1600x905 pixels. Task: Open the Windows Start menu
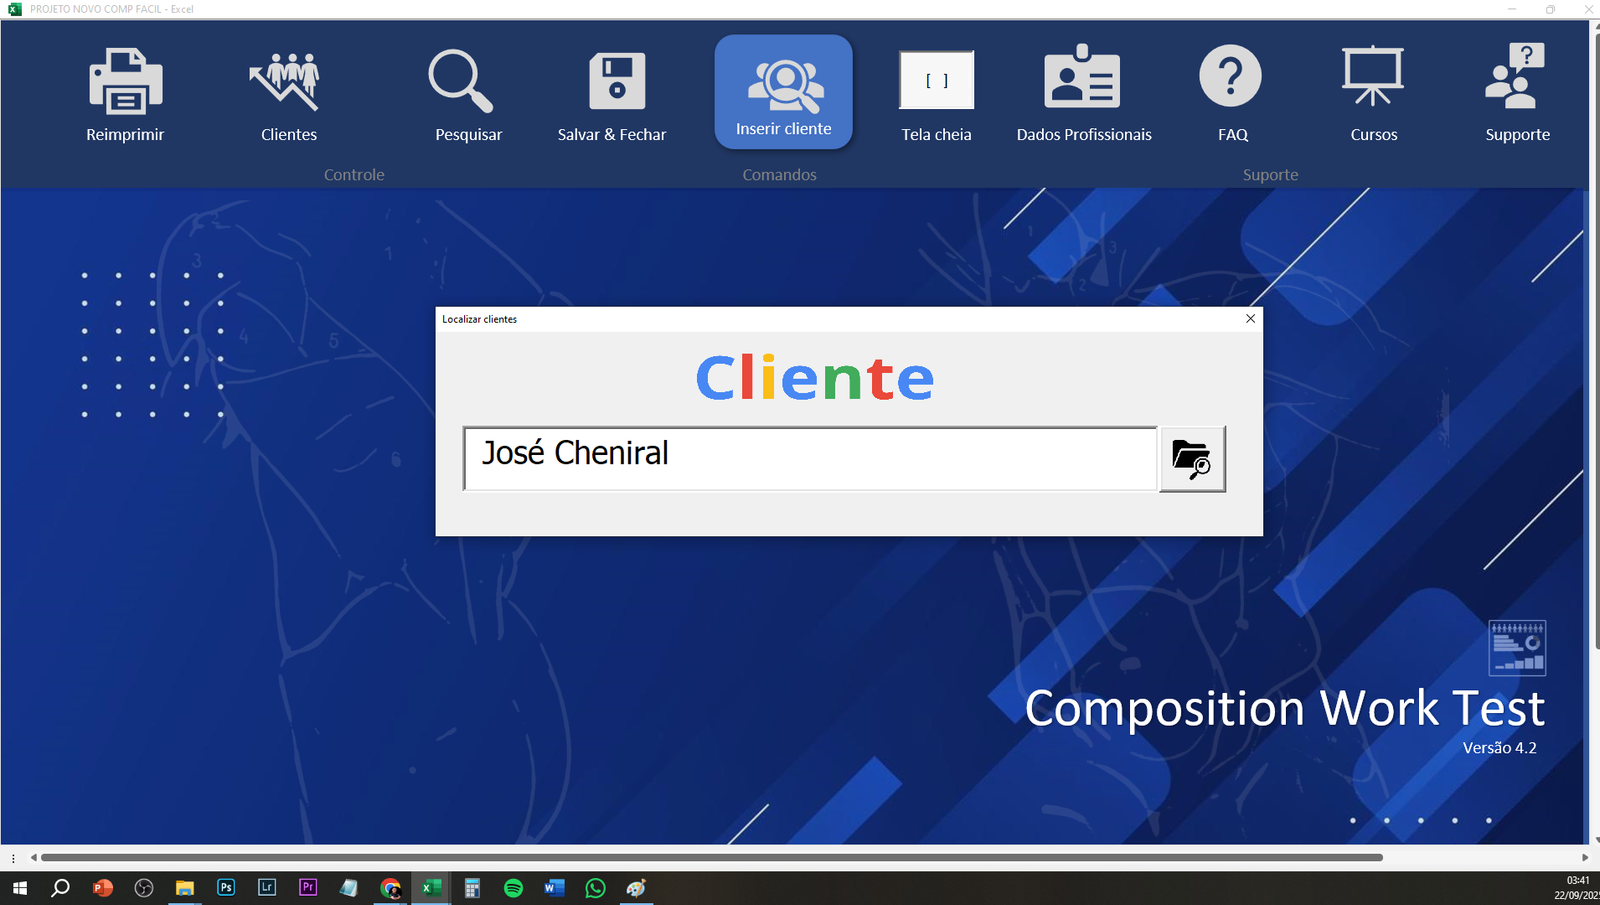coord(19,888)
